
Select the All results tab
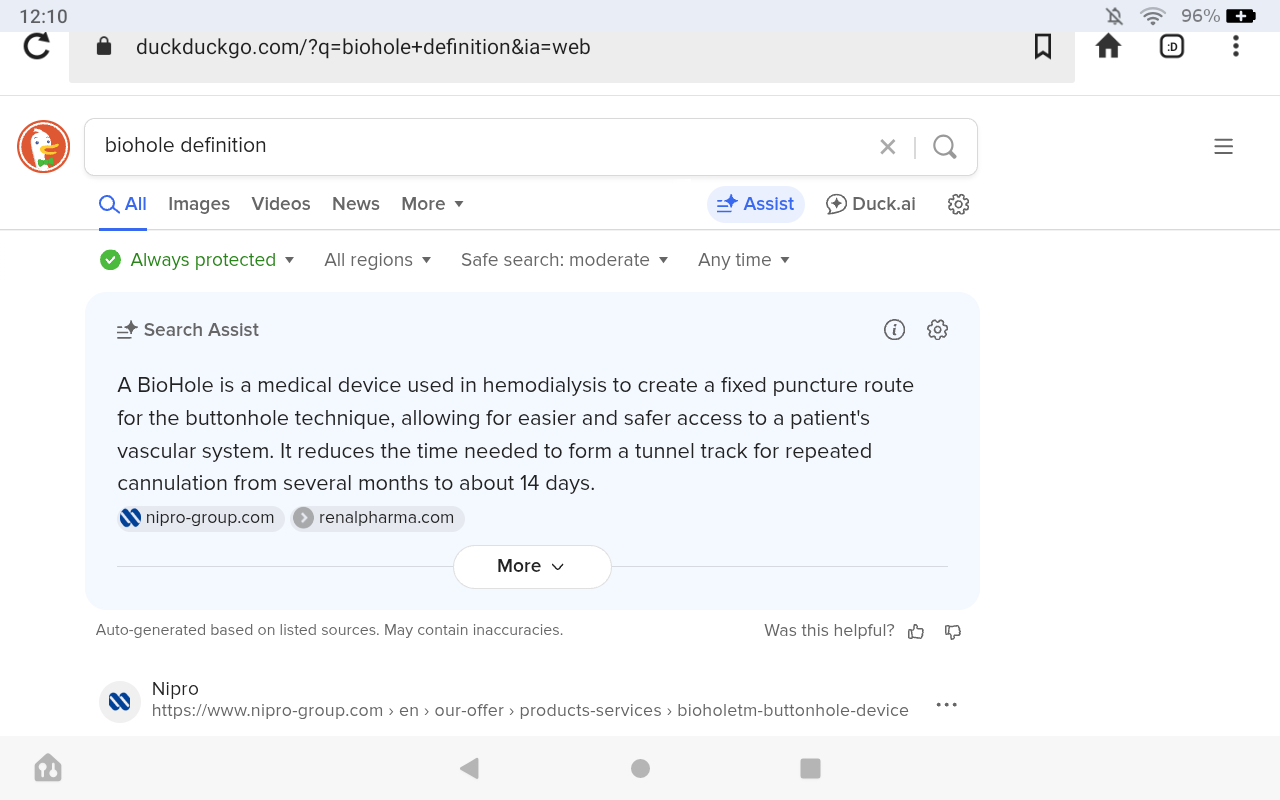coord(123,204)
